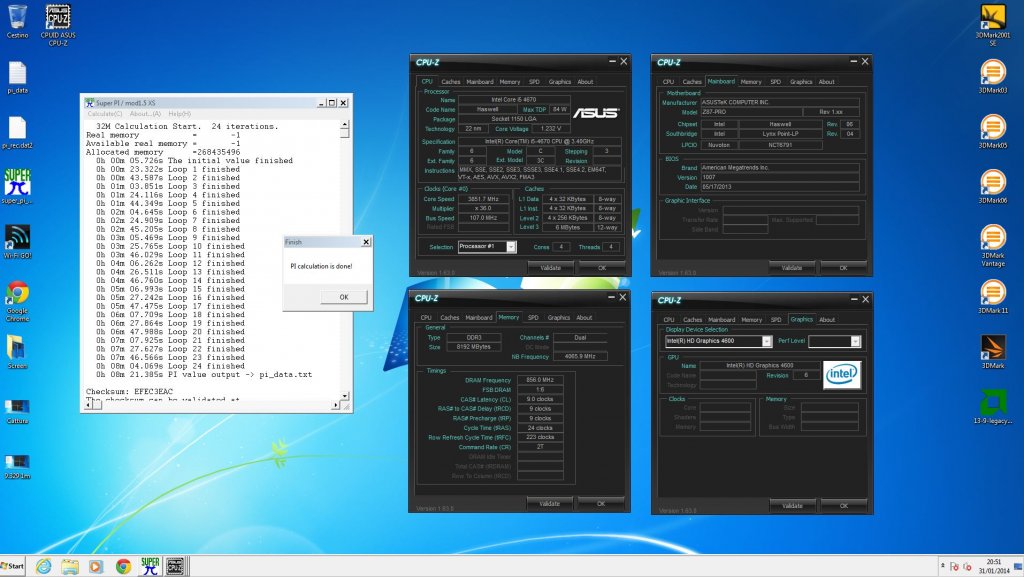This screenshot has width=1024, height=577.
Task: Open the About tab in the CPU-Z processor window
Action: click(x=585, y=82)
